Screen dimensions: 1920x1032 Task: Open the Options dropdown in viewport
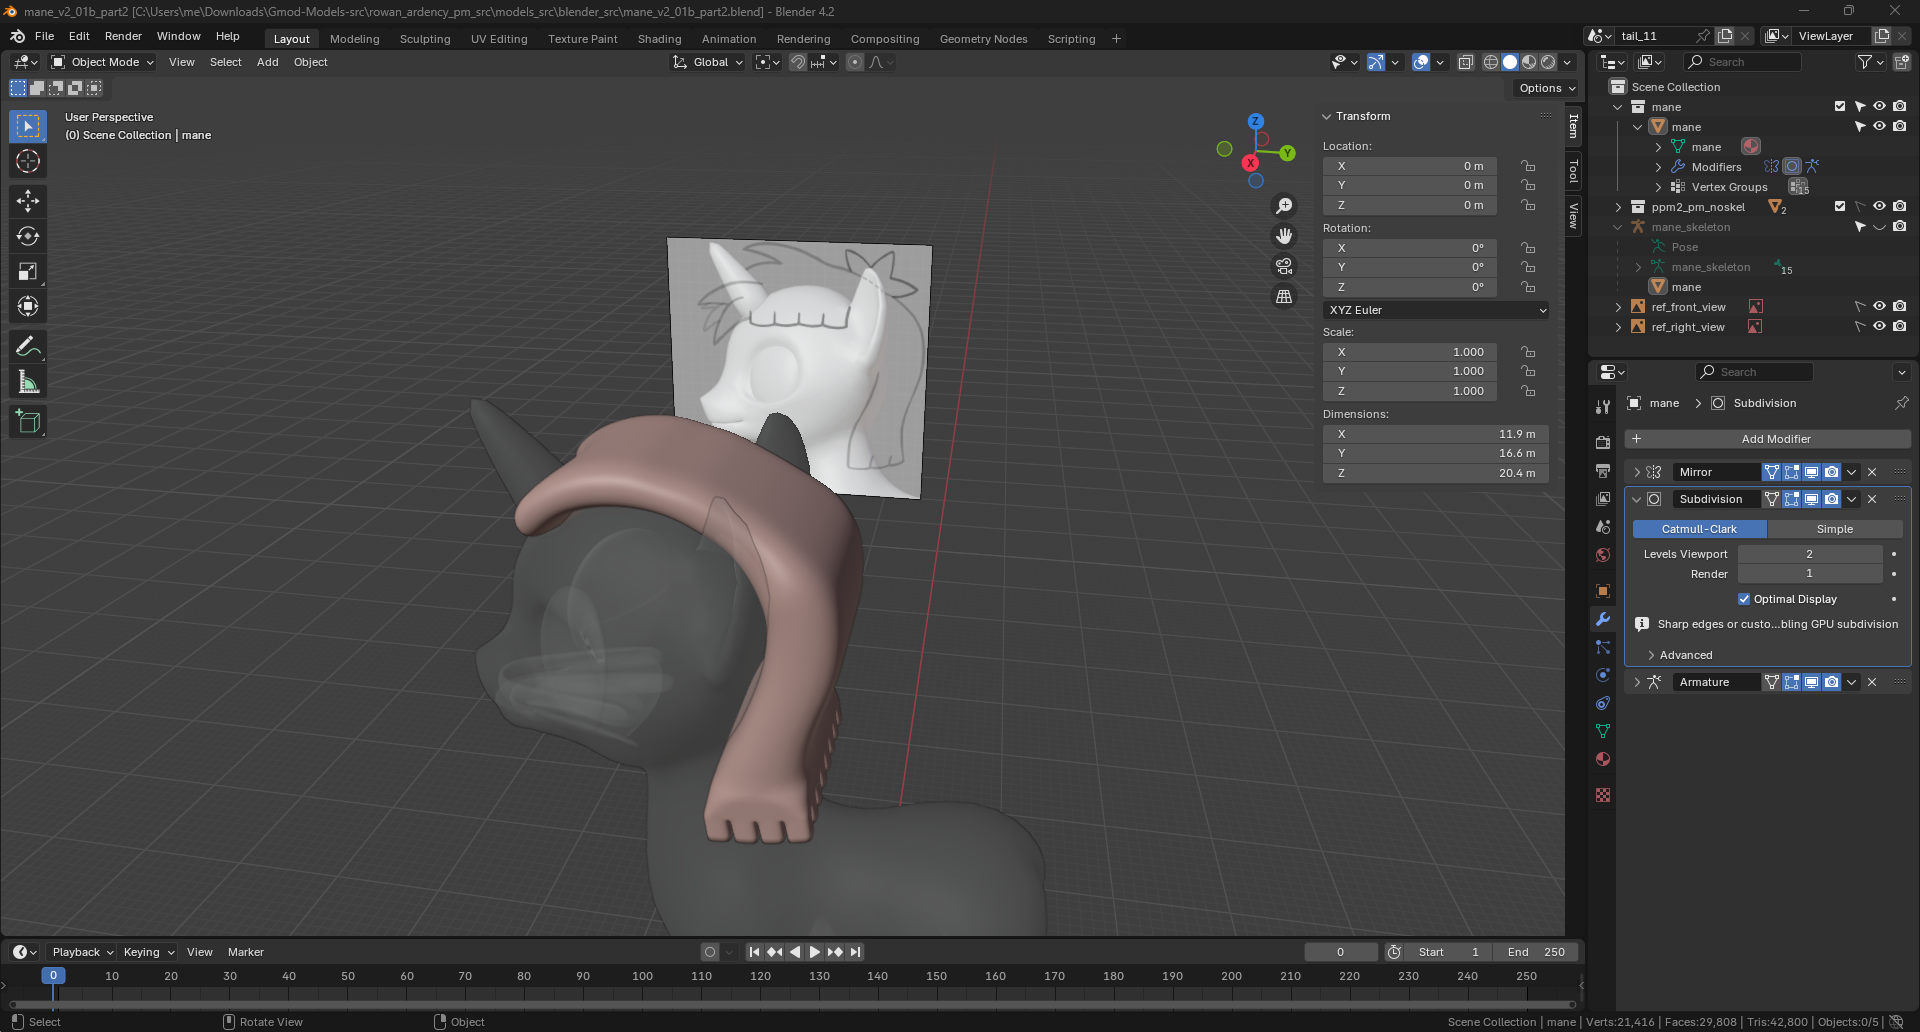coord(1546,88)
